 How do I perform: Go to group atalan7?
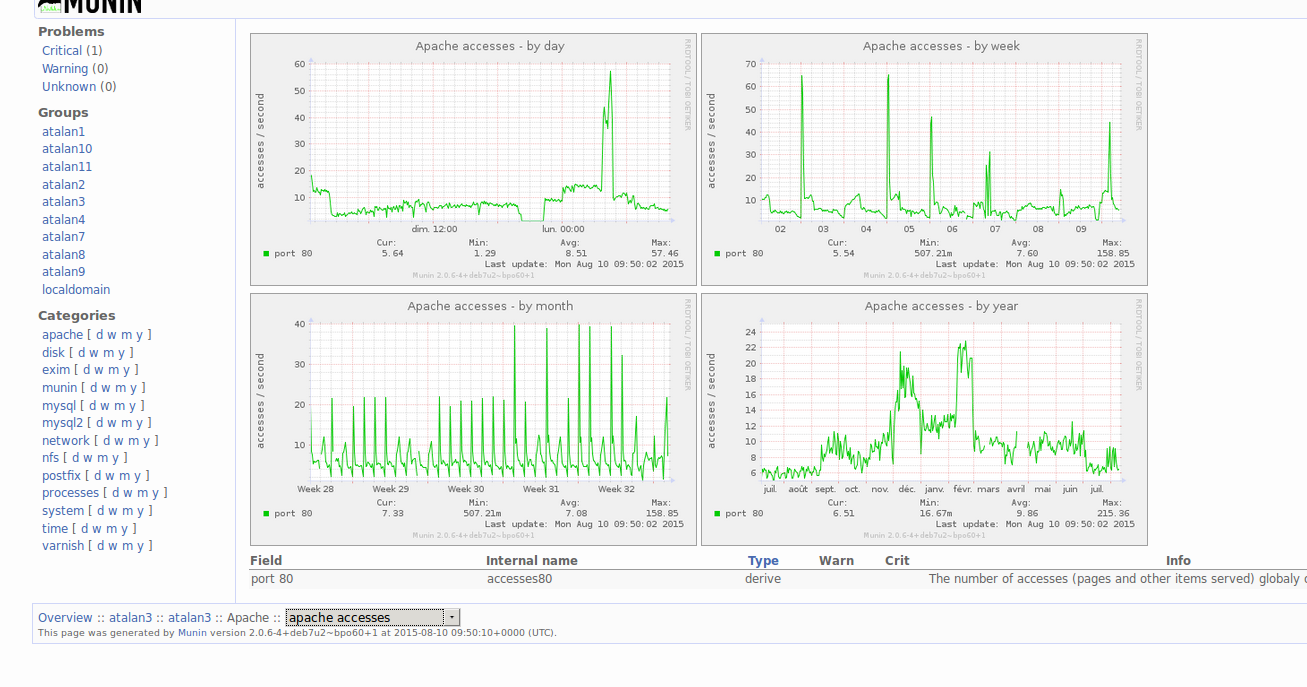click(63, 237)
